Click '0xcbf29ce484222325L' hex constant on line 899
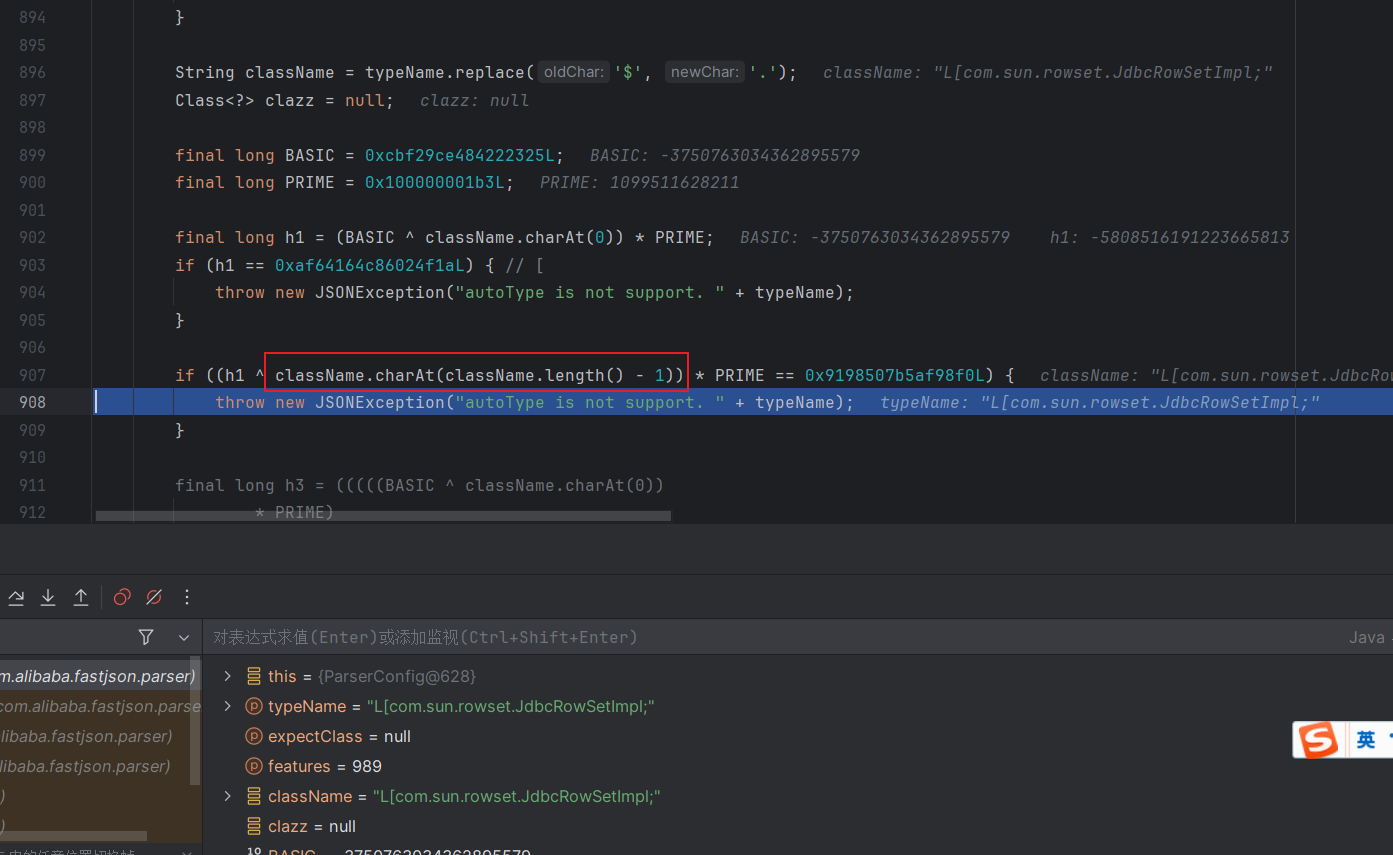 [x=460, y=155]
